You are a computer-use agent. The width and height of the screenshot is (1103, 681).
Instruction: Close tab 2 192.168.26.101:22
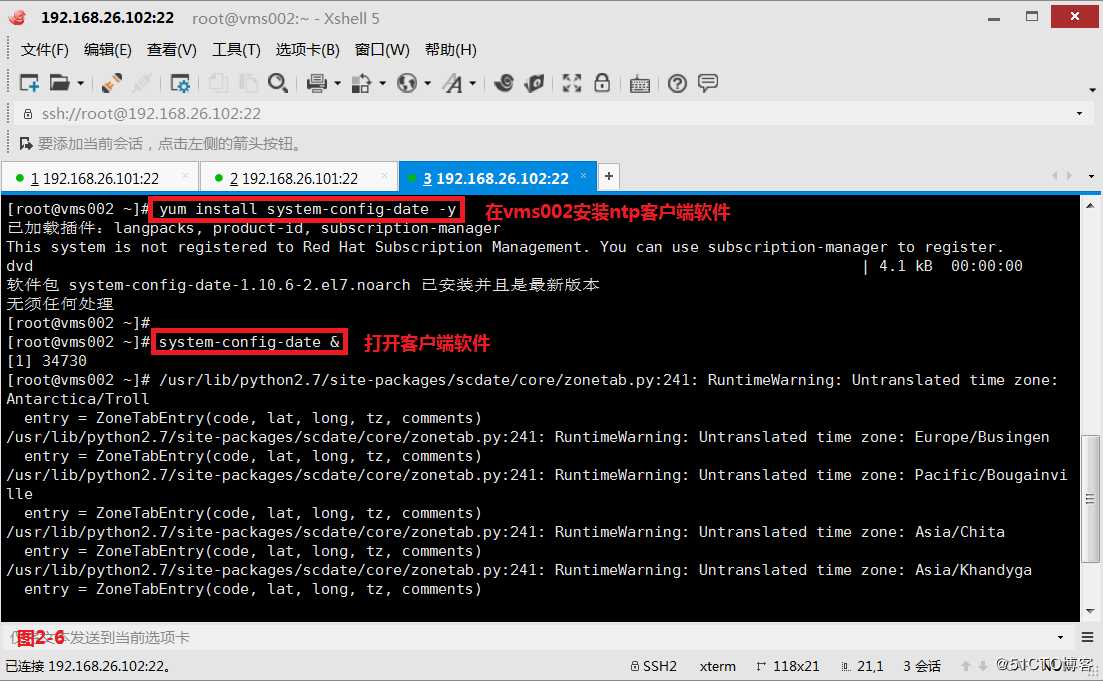click(384, 176)
